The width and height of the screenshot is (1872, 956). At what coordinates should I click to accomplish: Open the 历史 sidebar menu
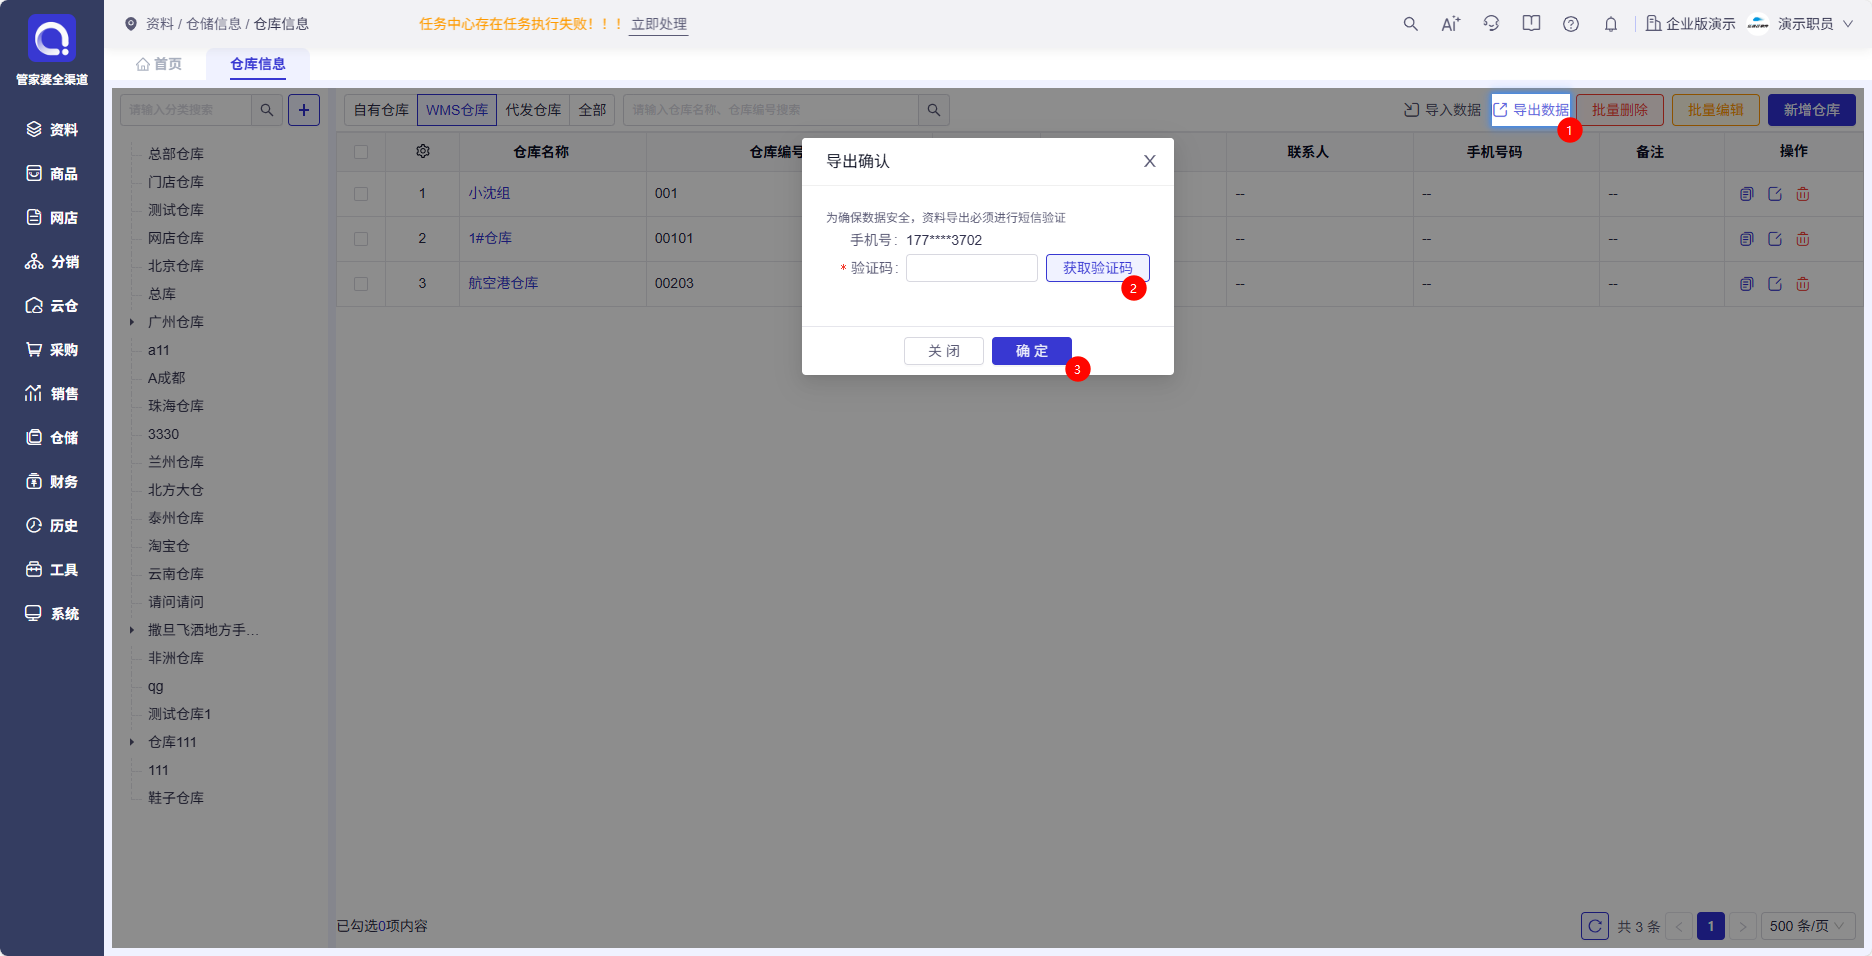[x=52, y=526]
